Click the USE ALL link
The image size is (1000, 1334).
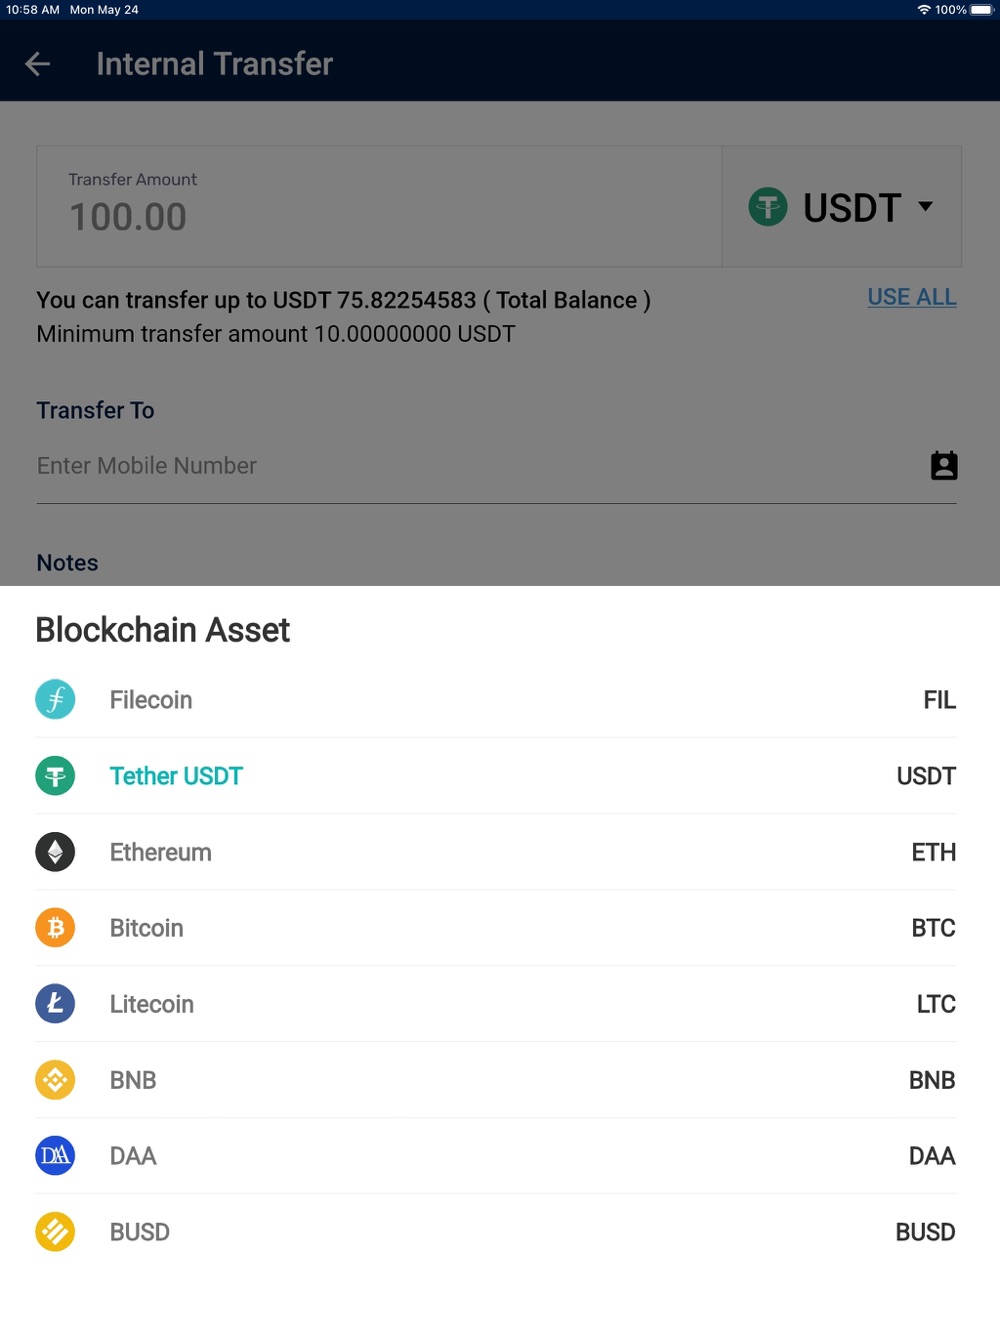click(912, 297)
